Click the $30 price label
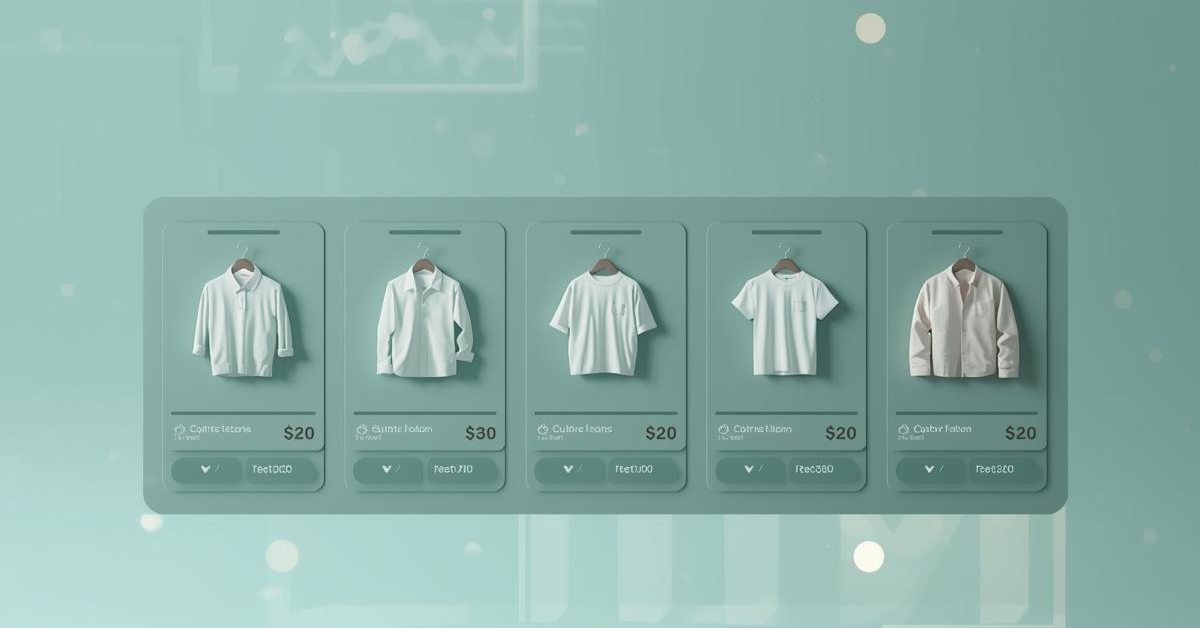This screenshot has height=628, width=1200. 481,433
